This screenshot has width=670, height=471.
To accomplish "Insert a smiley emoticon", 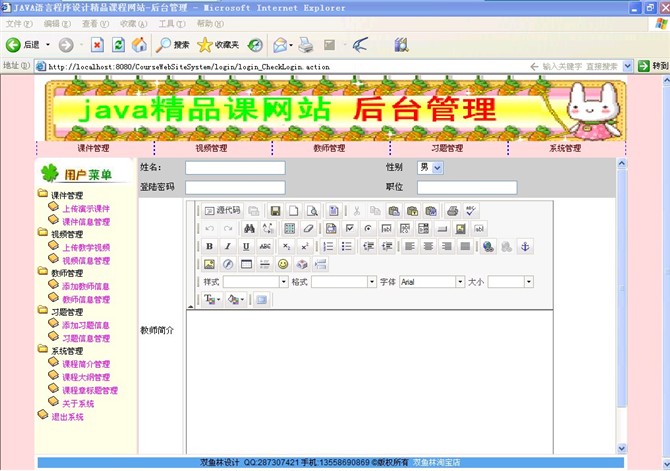I will [283, 265].
